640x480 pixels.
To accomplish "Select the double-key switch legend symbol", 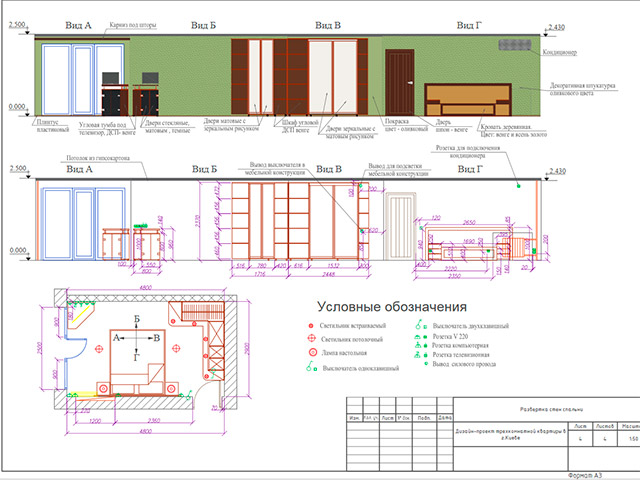I will tap(420, 325).
